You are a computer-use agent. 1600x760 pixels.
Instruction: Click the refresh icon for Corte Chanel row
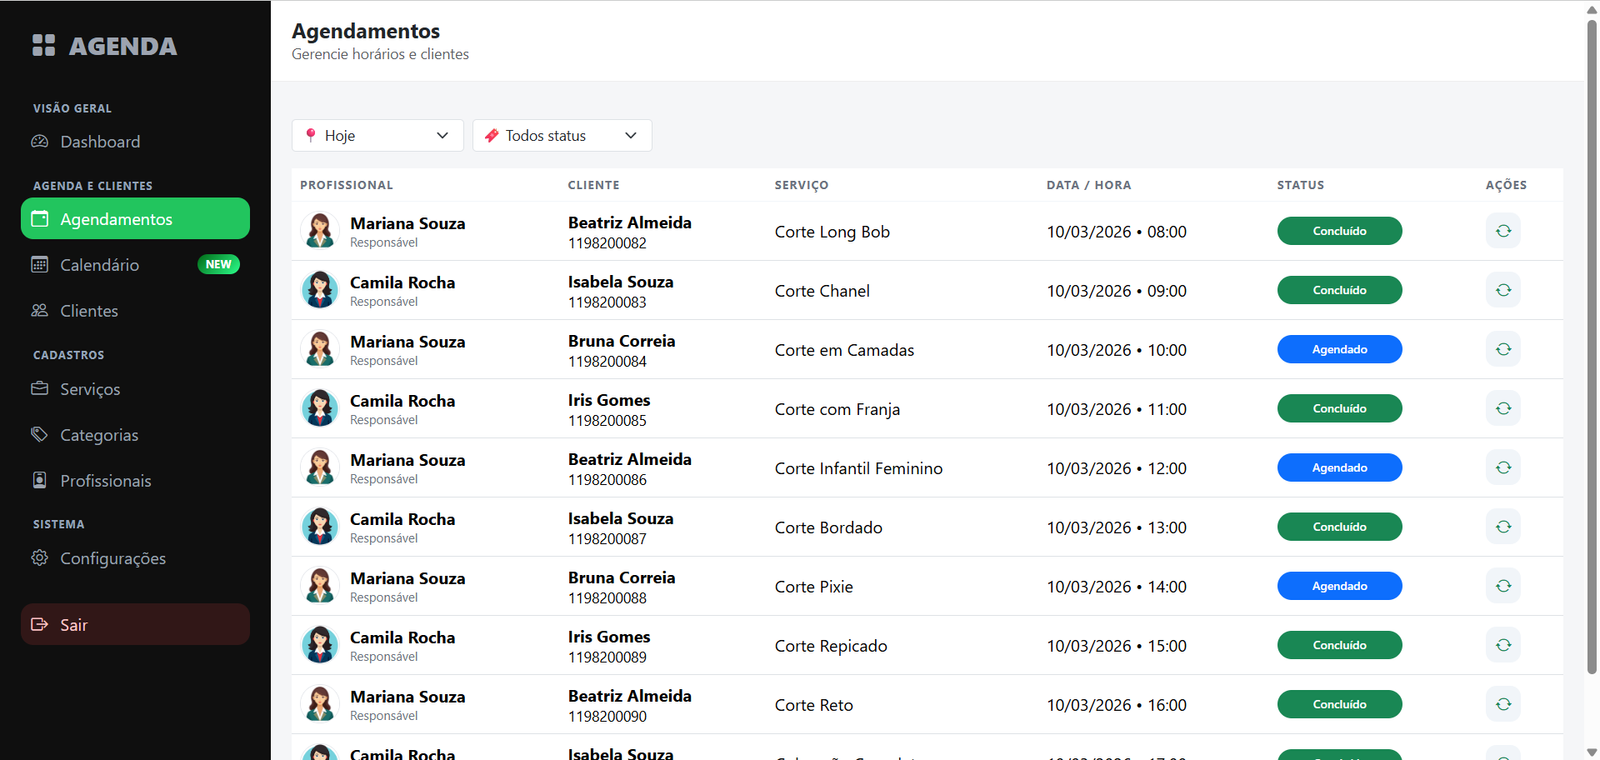coord(1502,290)
